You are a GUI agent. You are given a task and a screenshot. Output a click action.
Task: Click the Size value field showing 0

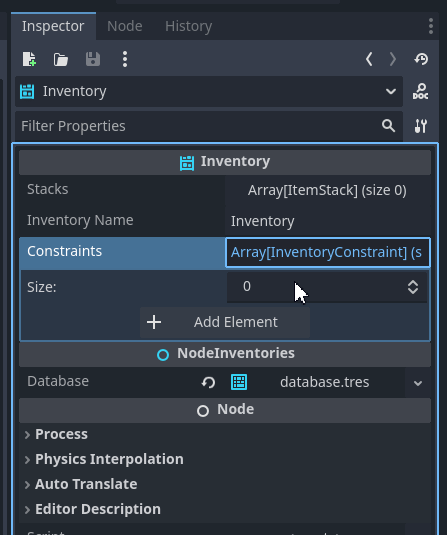coord(327,287)
